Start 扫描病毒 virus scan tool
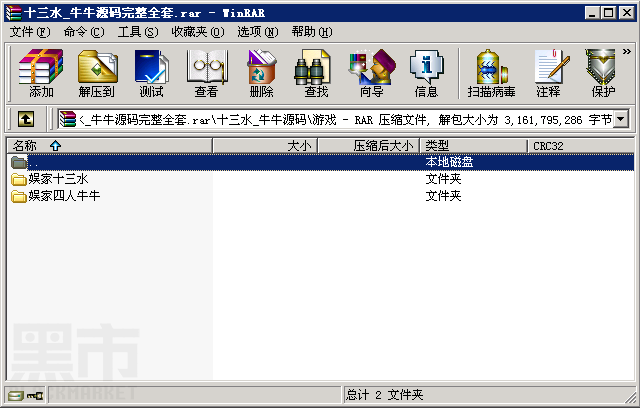This screenshot has height=408, width=640. [x=491, y=73]
